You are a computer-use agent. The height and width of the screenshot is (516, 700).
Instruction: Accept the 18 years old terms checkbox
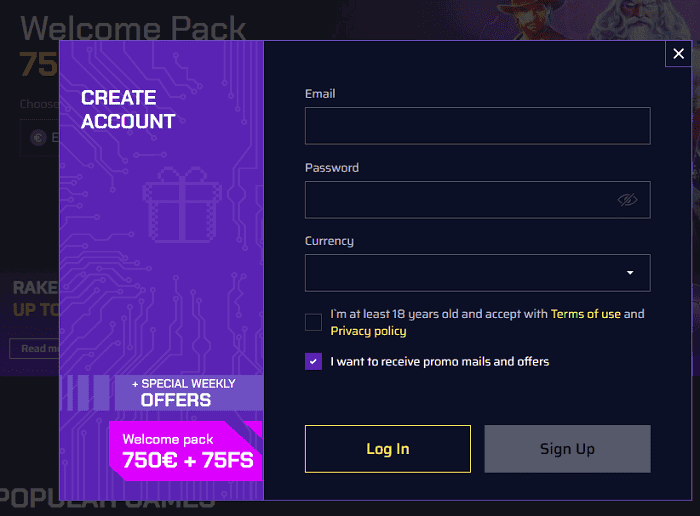point(314,322)
